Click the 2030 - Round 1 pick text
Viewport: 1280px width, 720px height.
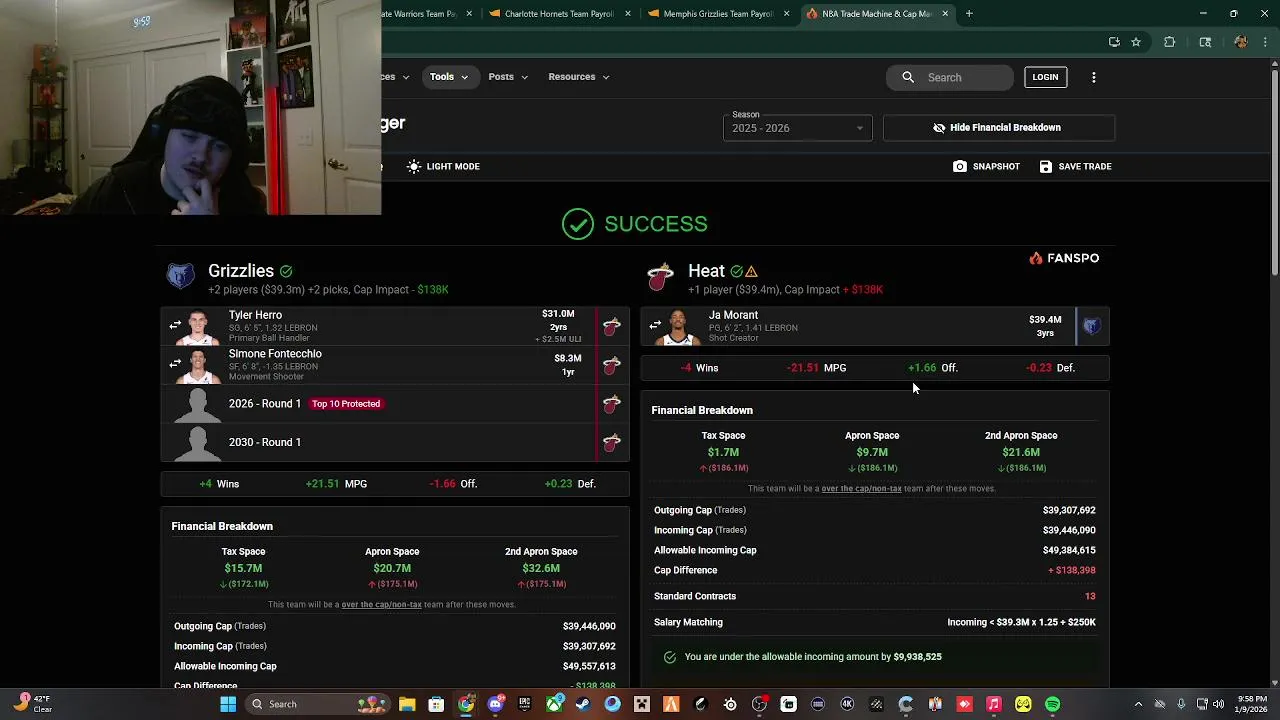point(265,442)
